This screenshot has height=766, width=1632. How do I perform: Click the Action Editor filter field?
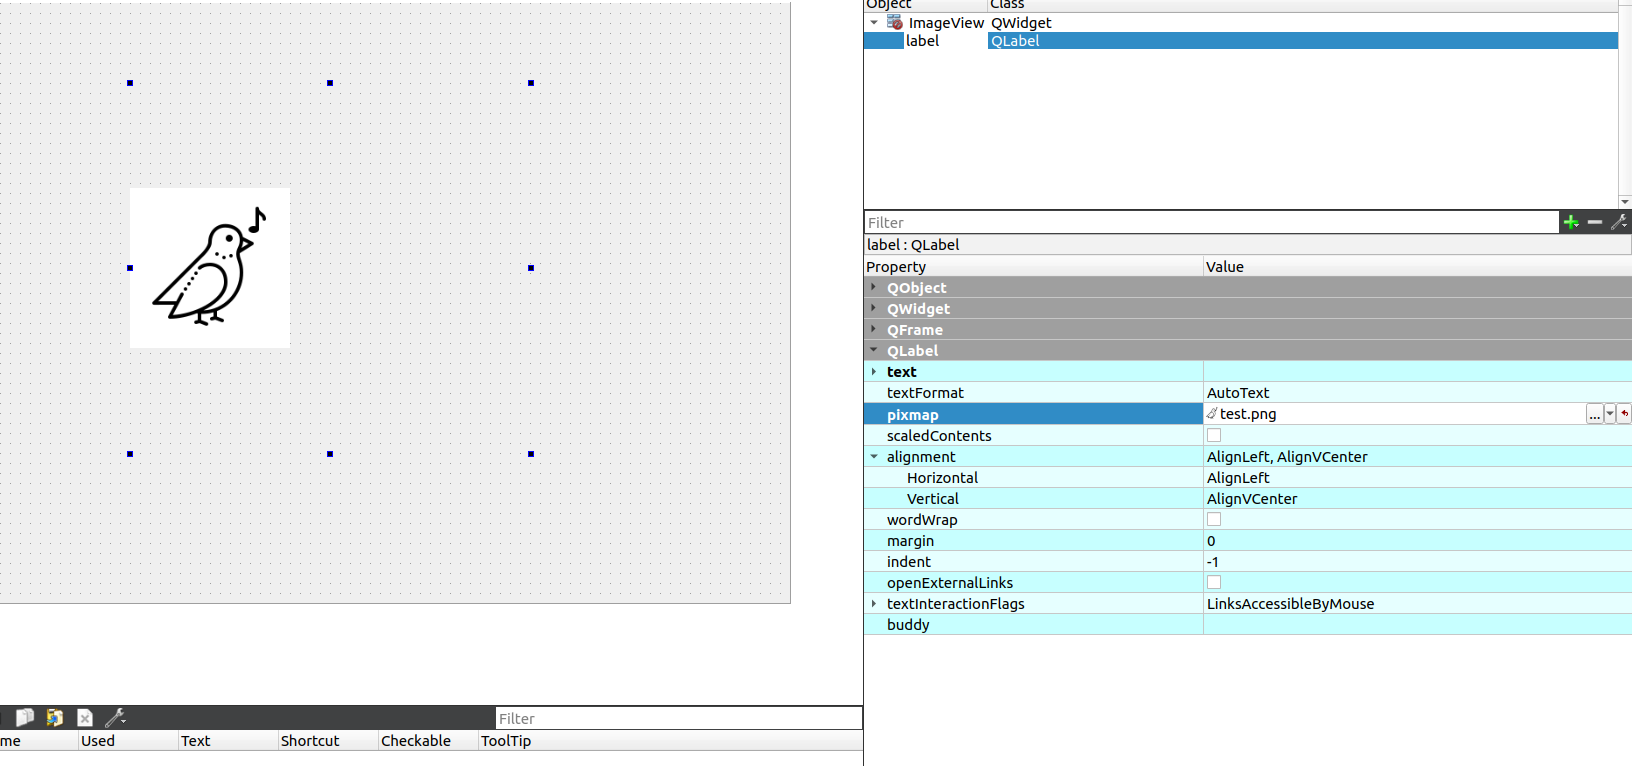pos(679,718)
